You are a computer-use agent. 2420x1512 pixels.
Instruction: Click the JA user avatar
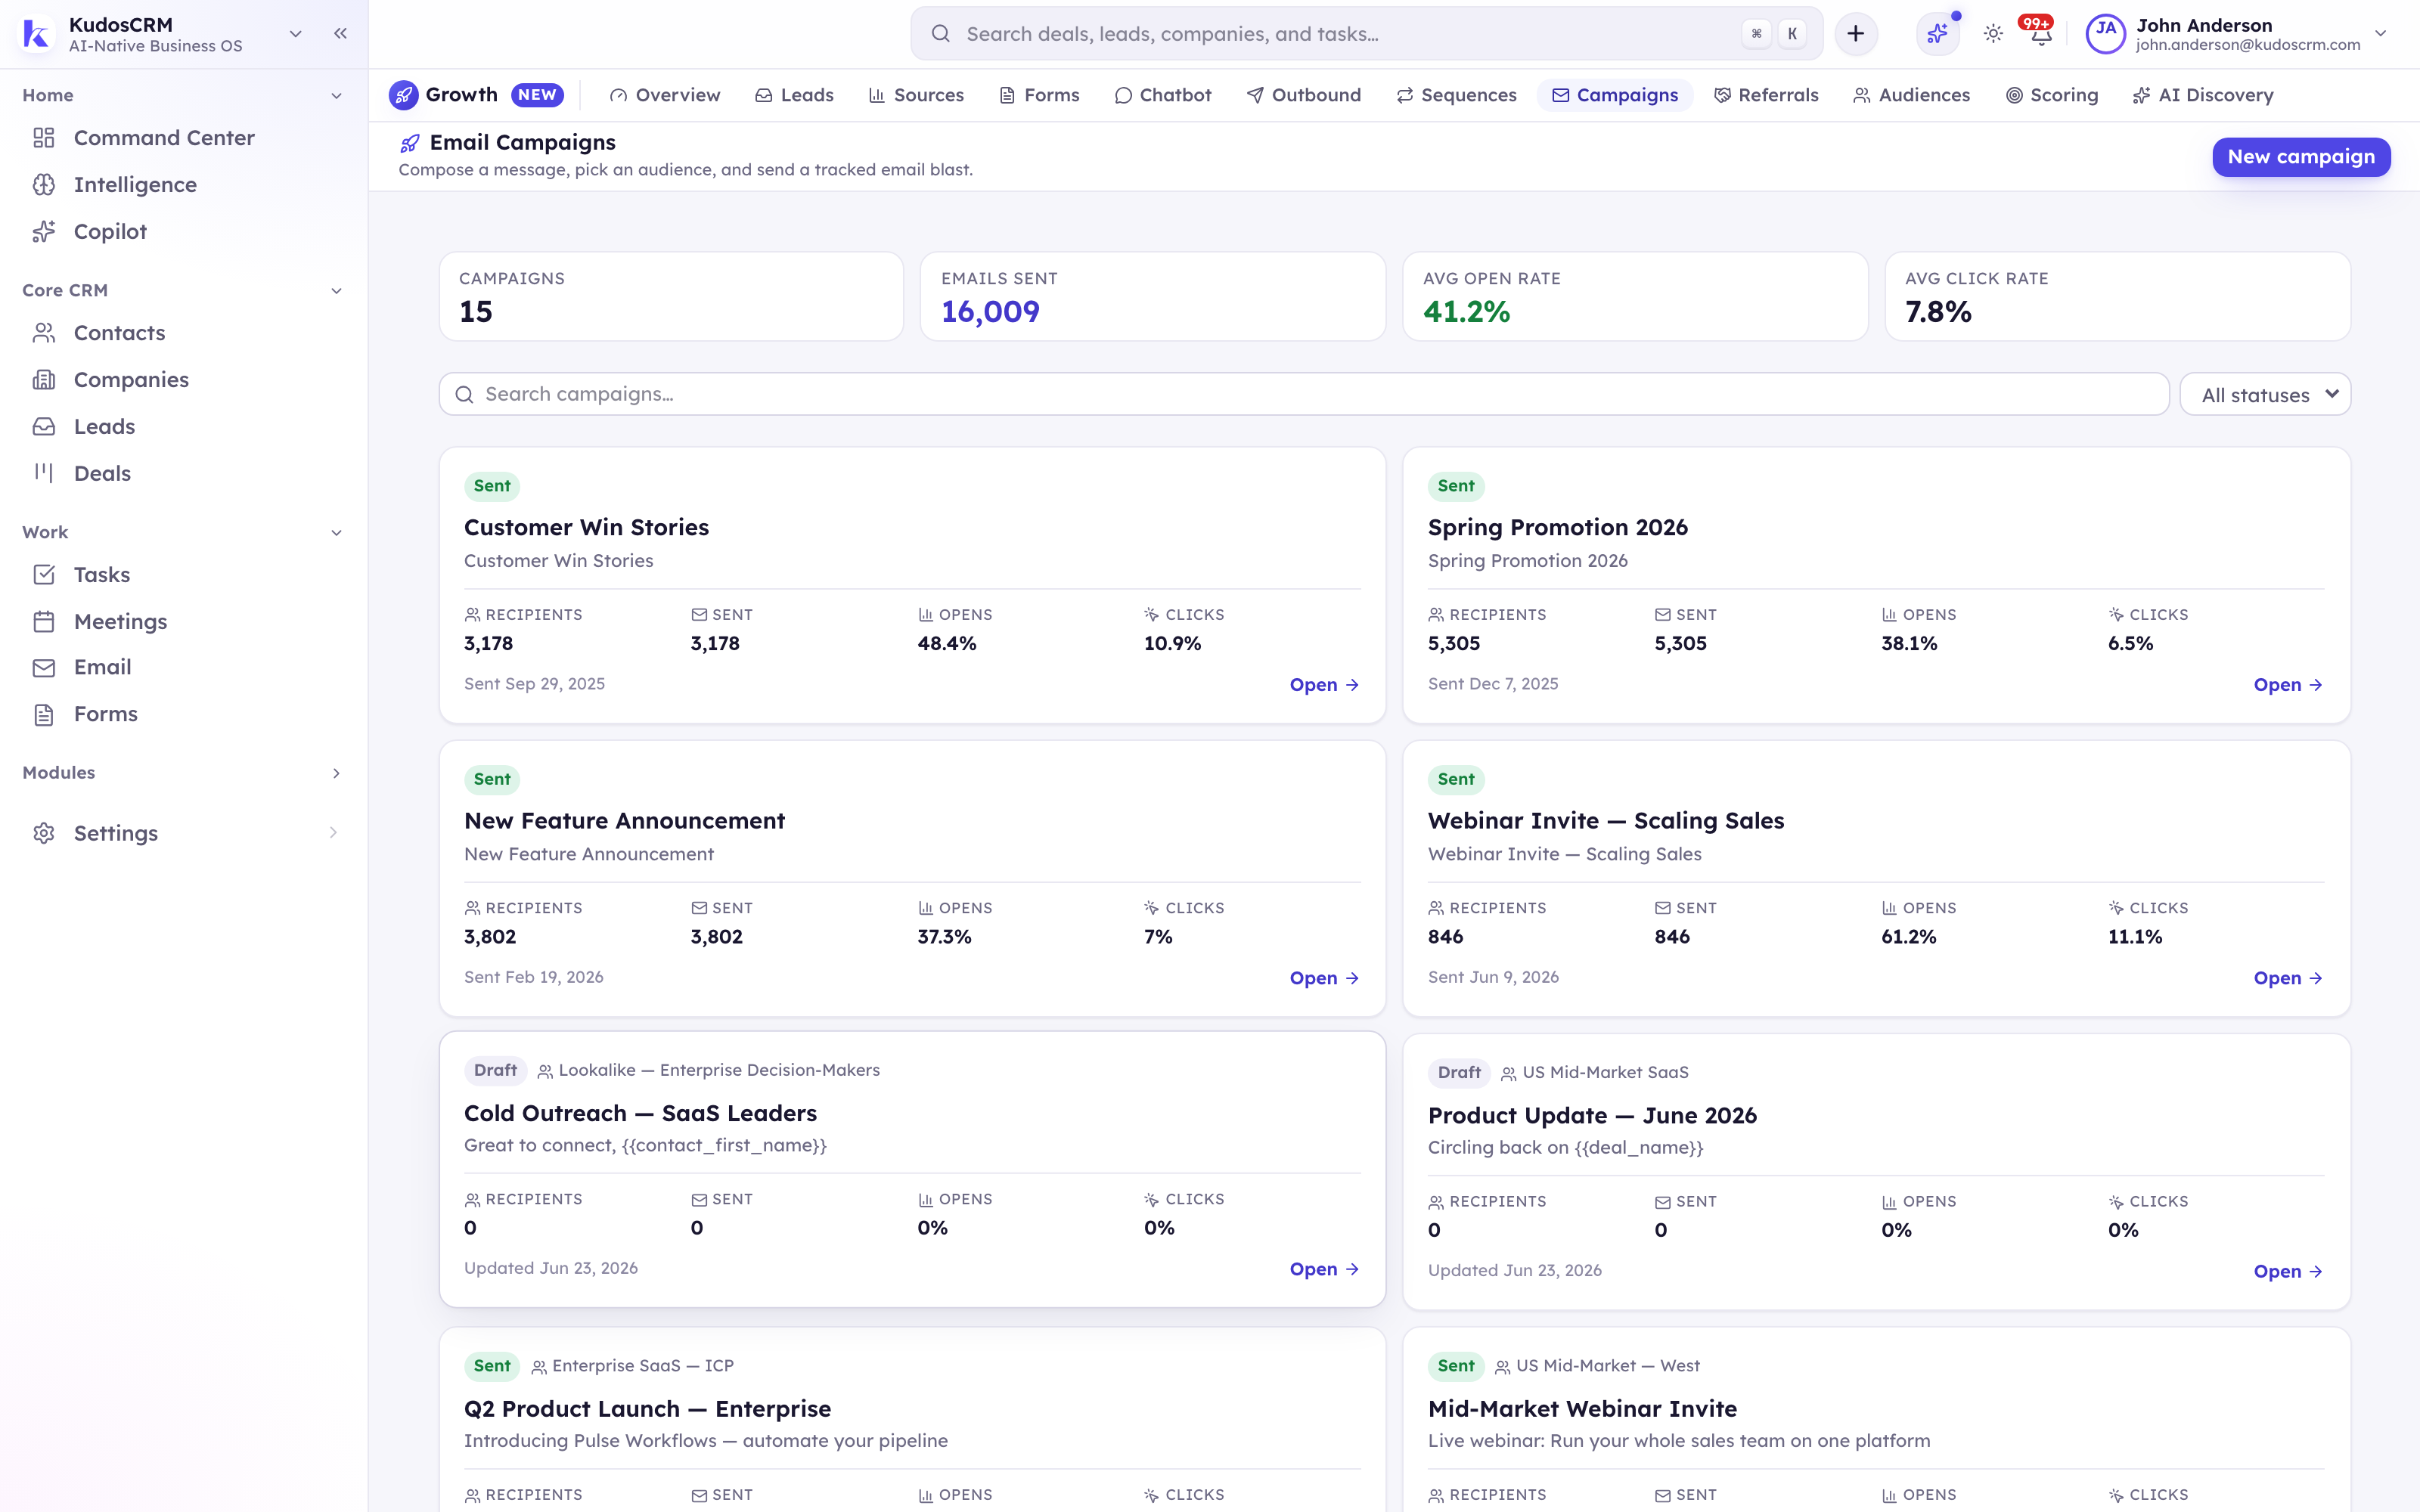pos(2105,34)
